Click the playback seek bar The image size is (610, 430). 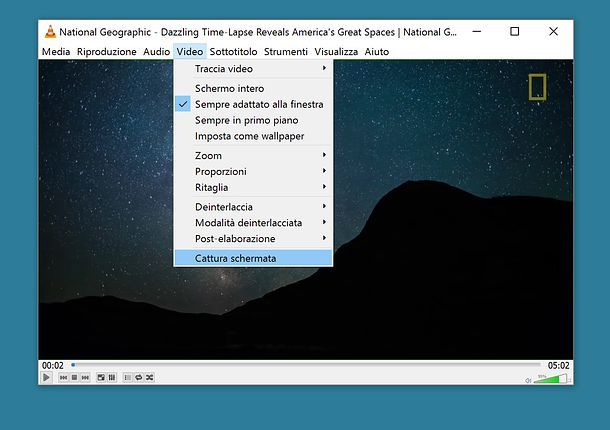[306, 365]
